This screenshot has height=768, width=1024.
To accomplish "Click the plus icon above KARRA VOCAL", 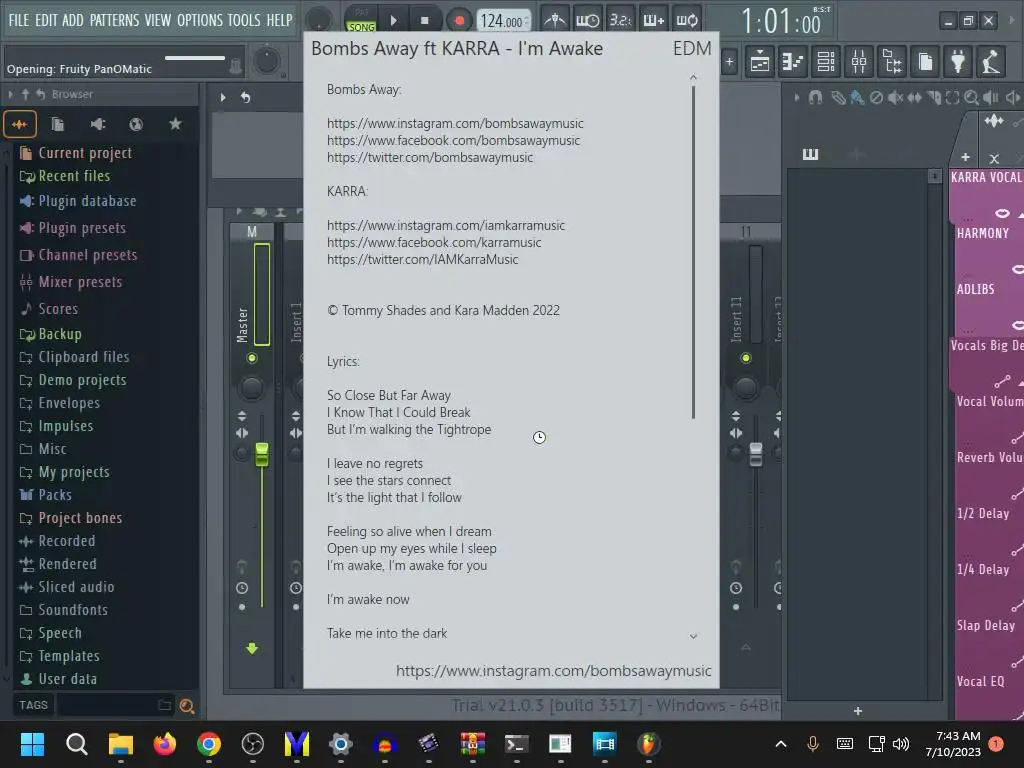I will [965, 157].
